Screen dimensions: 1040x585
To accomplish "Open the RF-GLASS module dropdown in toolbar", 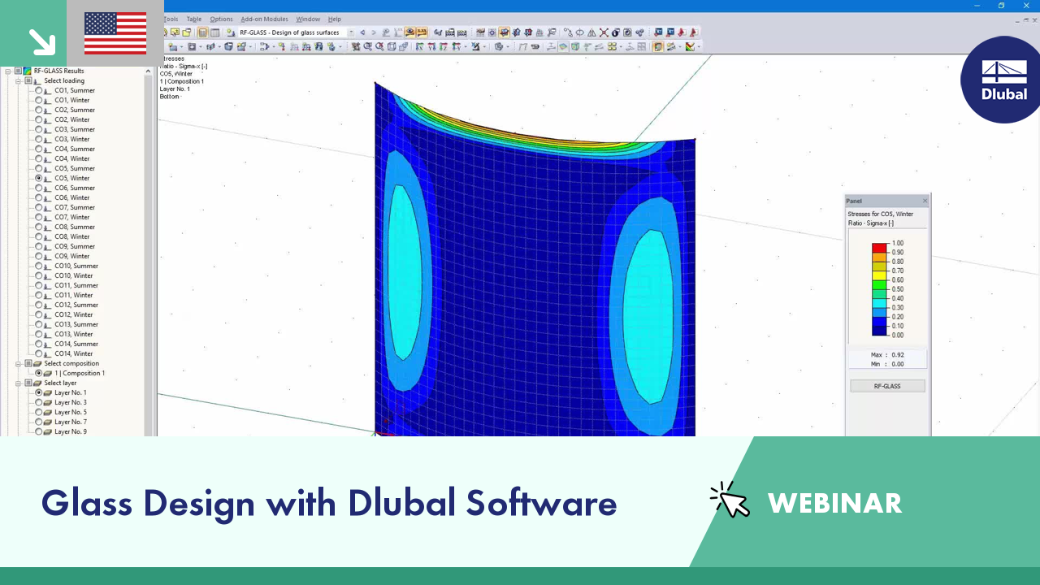I will click(352, 32).
